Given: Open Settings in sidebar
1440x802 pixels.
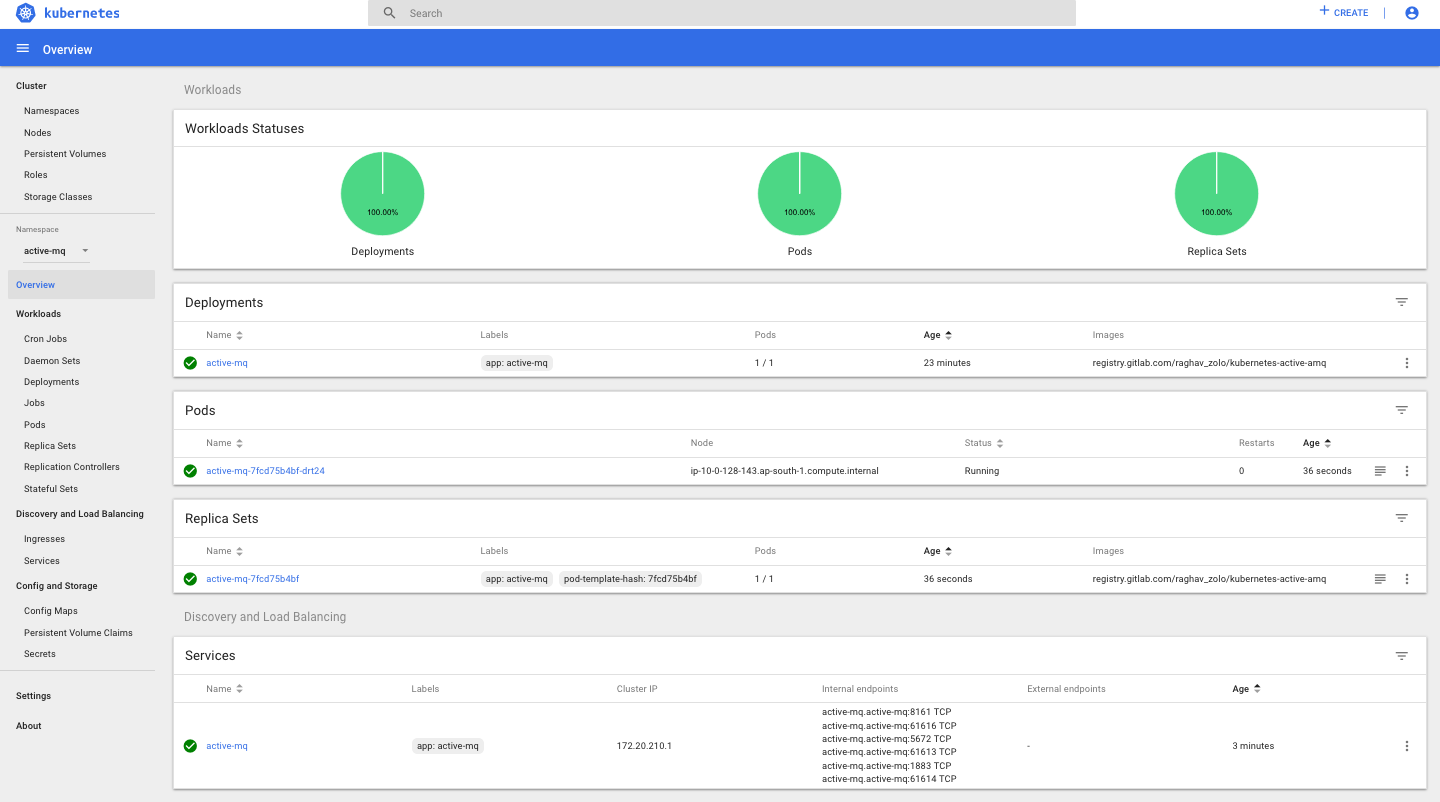Looking at the screenshot, I should [33, 696].
